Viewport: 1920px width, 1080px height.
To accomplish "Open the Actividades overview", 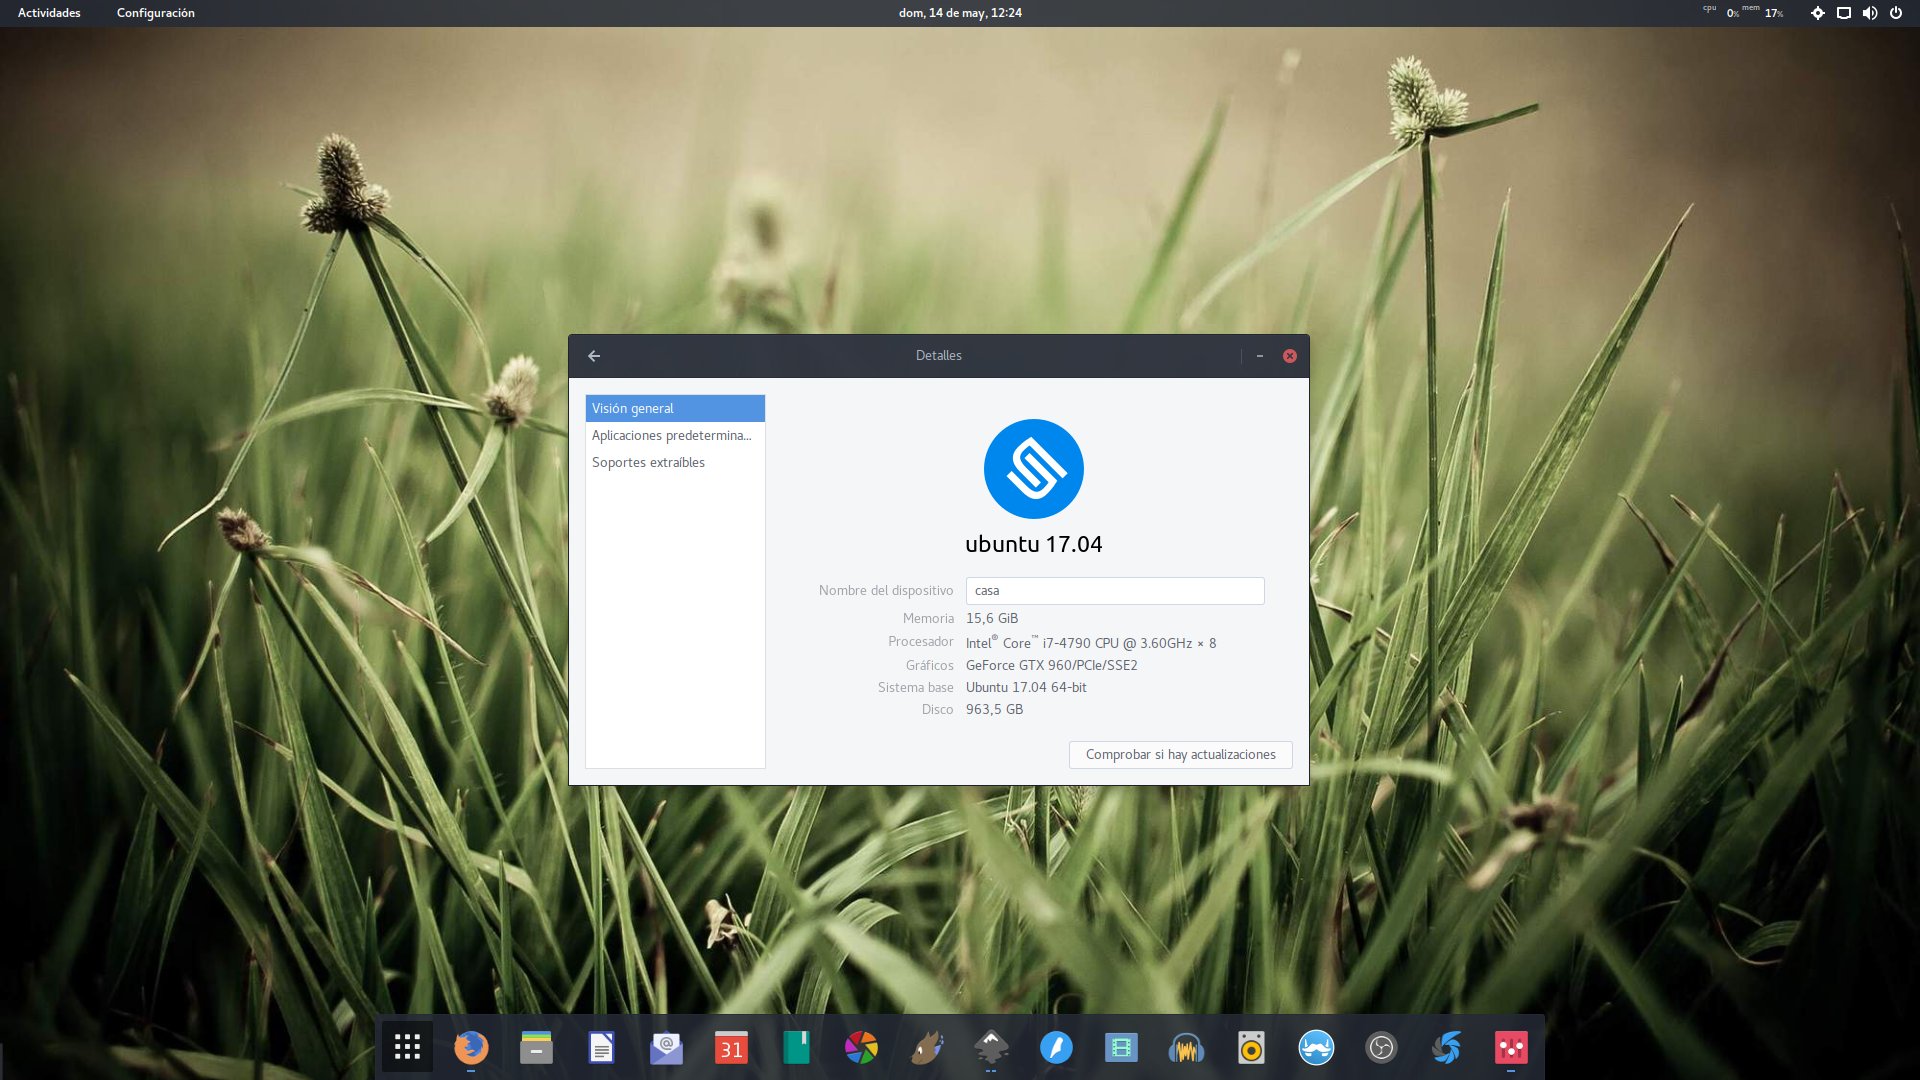I will click(x=49, y=13).
